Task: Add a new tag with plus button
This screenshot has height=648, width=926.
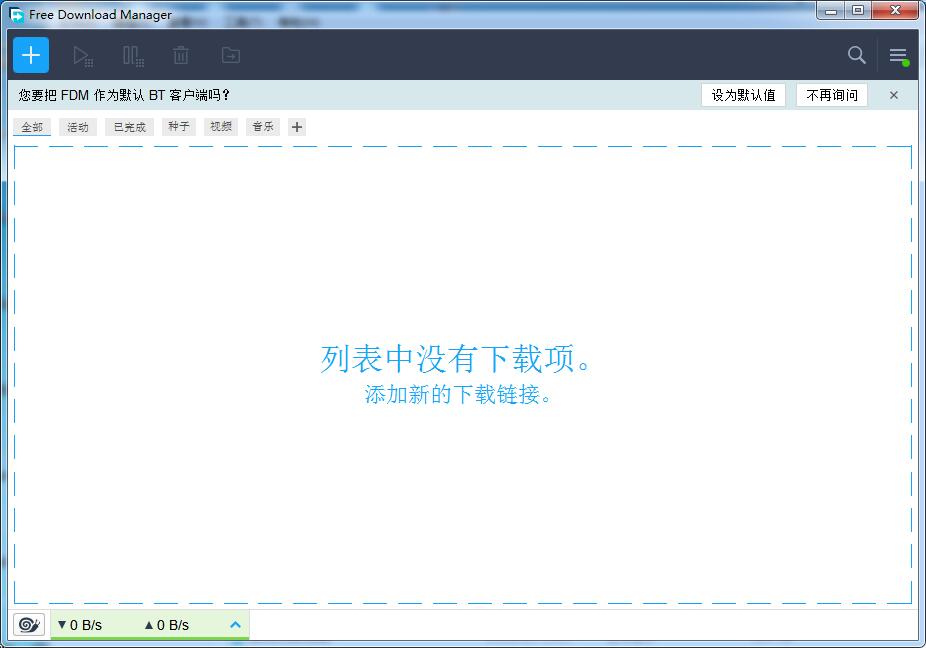Action: pos(297,127)
